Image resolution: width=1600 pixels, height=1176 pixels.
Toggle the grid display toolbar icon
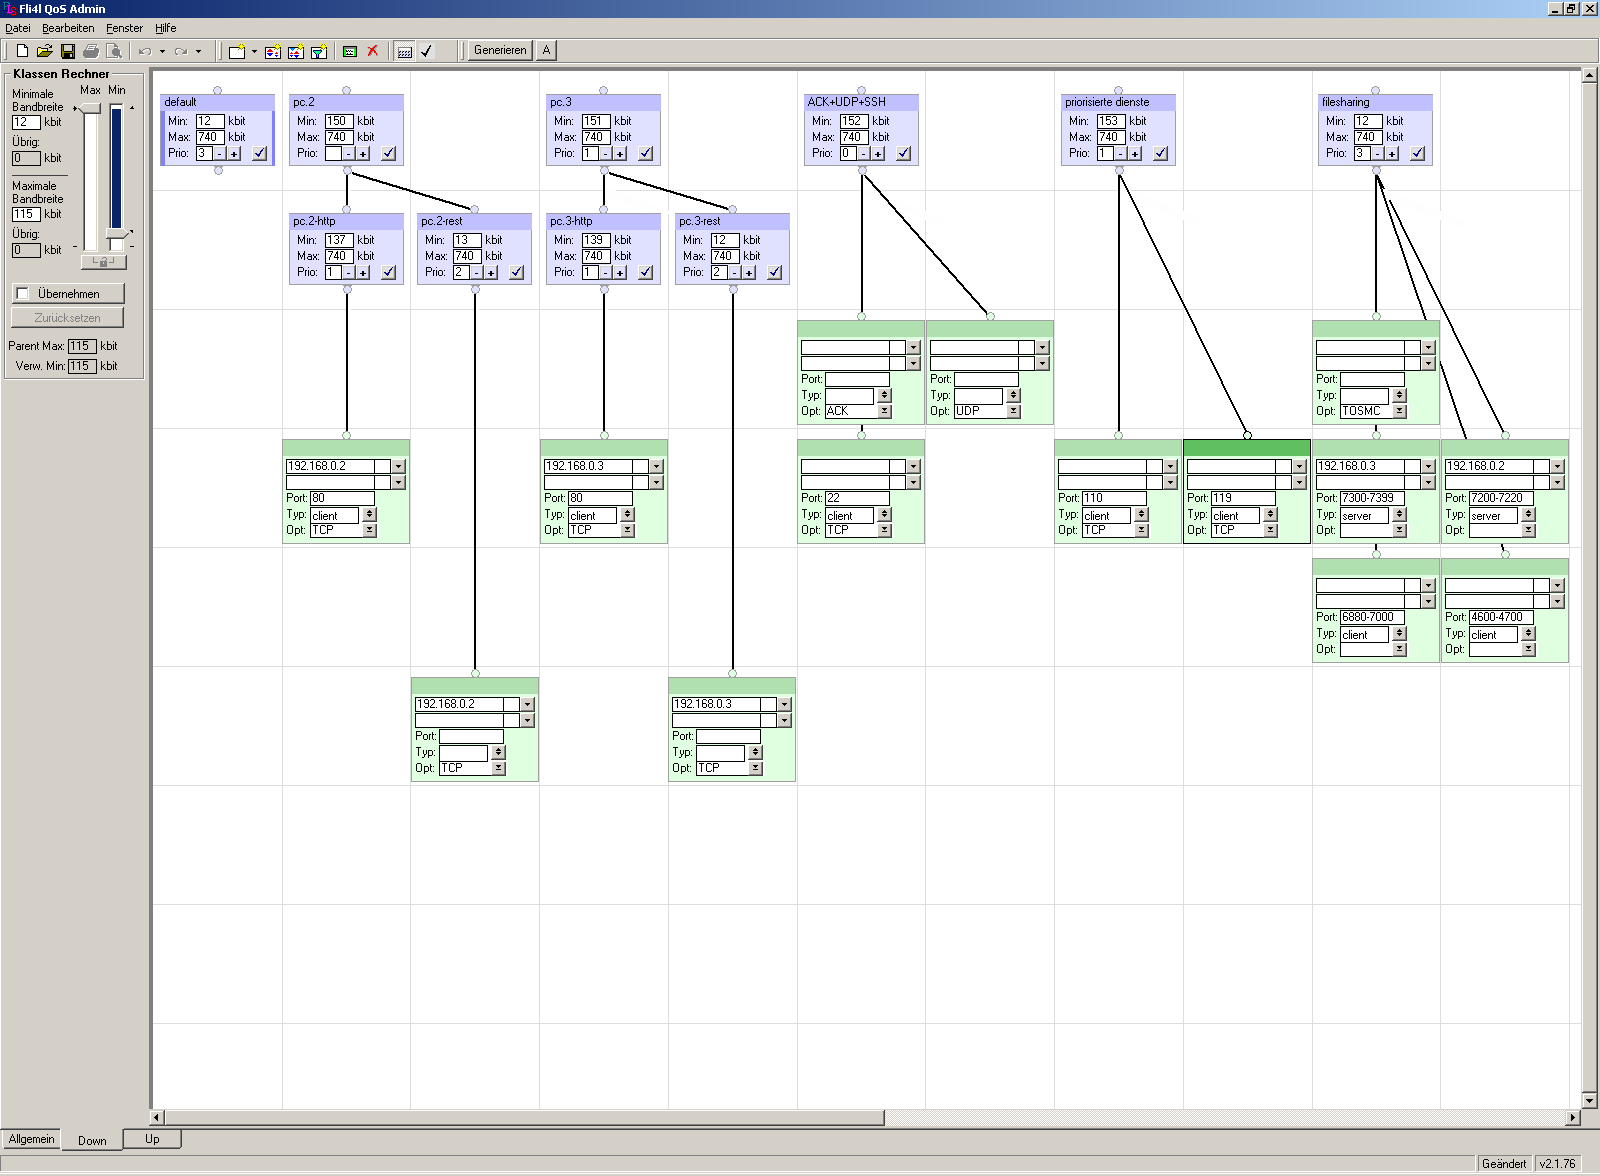[x=405, y=51]
